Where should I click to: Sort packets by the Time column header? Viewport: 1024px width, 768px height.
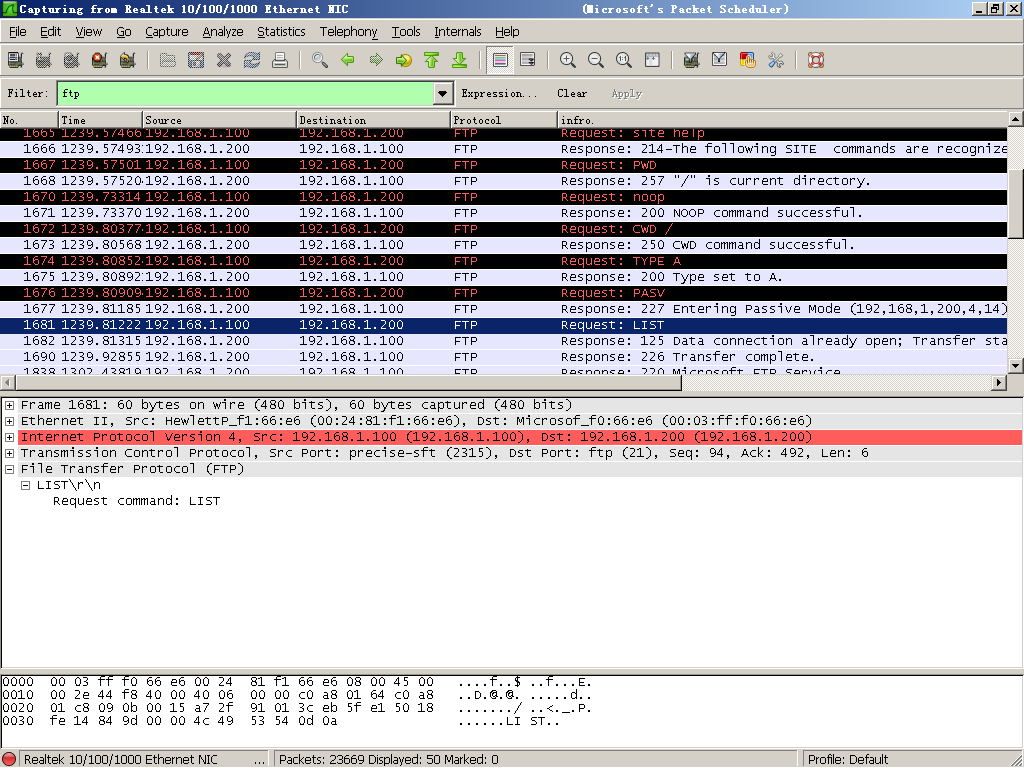point(101,120)
